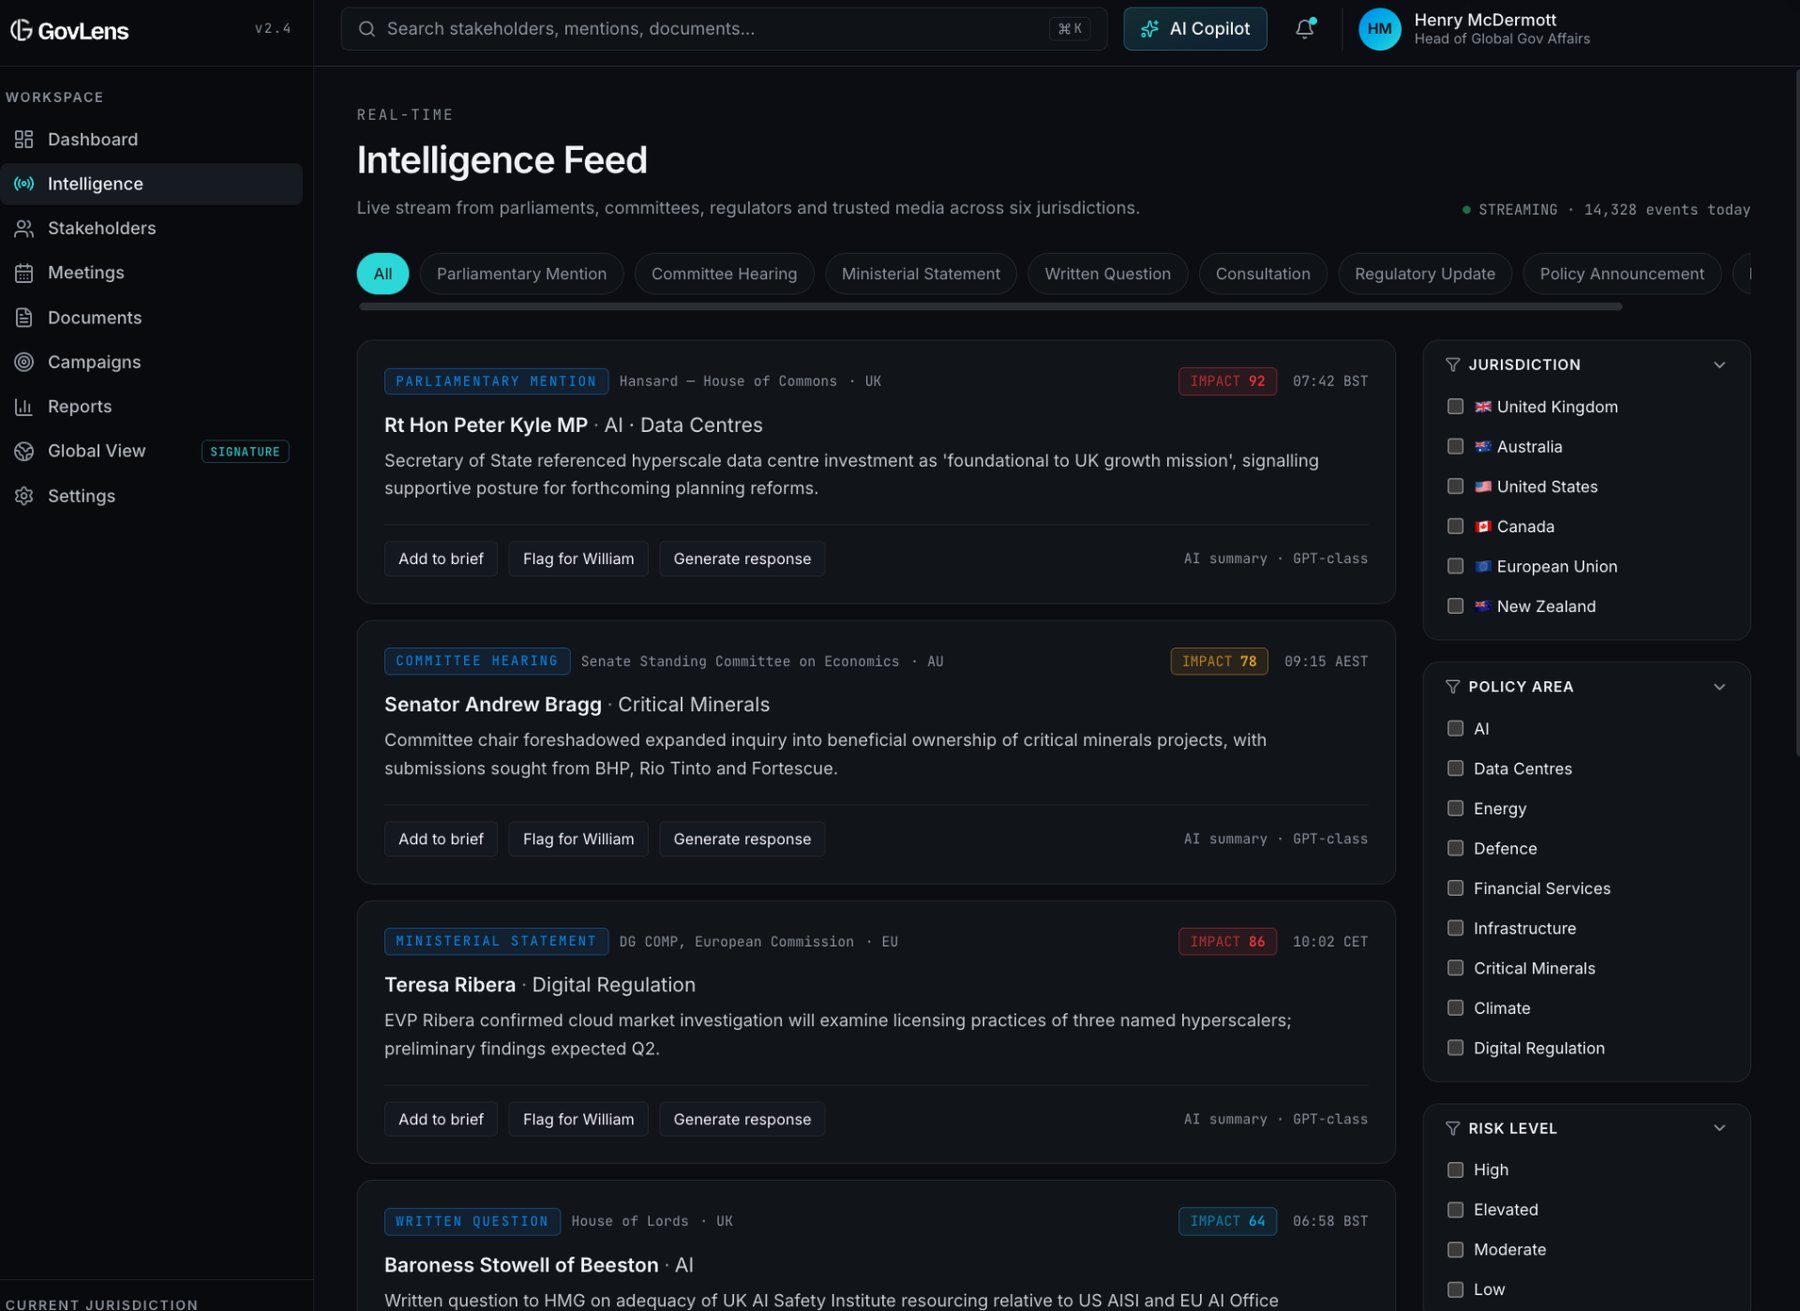
Task: Check the Australia jurisdiction box
Action: point(1455,447)
